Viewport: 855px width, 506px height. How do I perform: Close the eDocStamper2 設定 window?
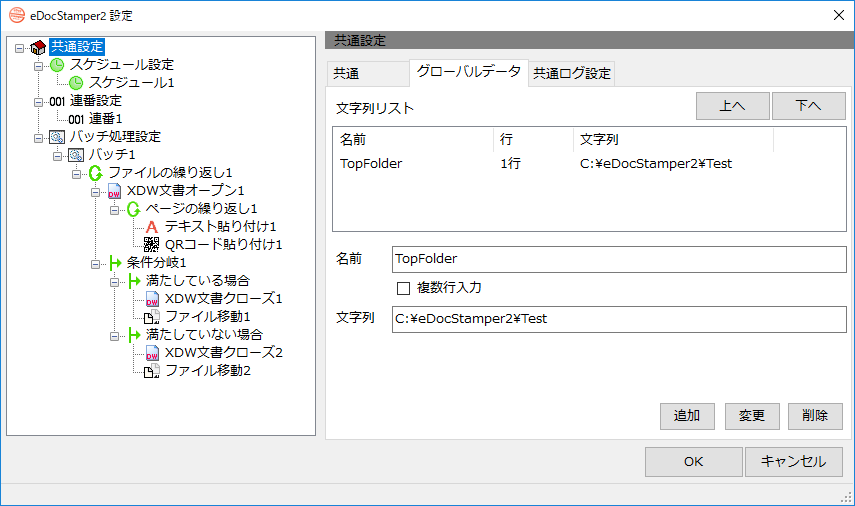[x=839, y=15]
